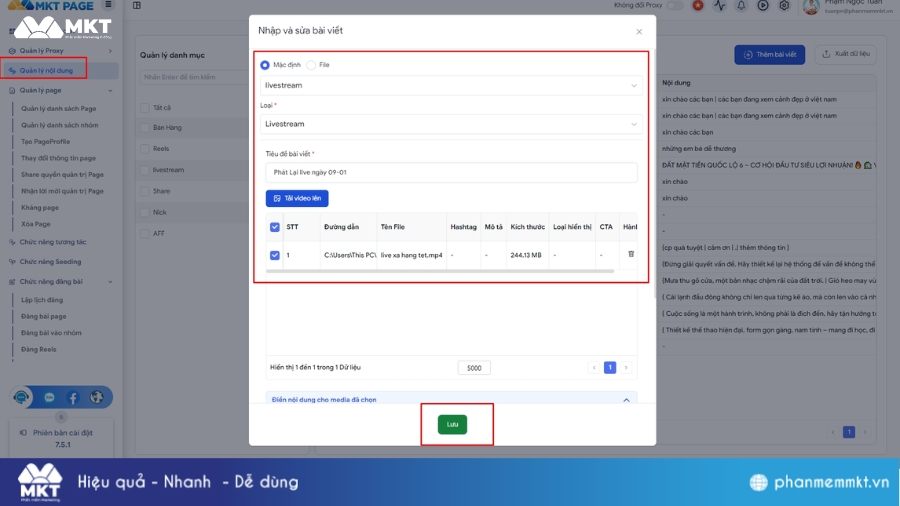Click next page arrow in dialog pagination
900x506 pixels.
(626, 367)
